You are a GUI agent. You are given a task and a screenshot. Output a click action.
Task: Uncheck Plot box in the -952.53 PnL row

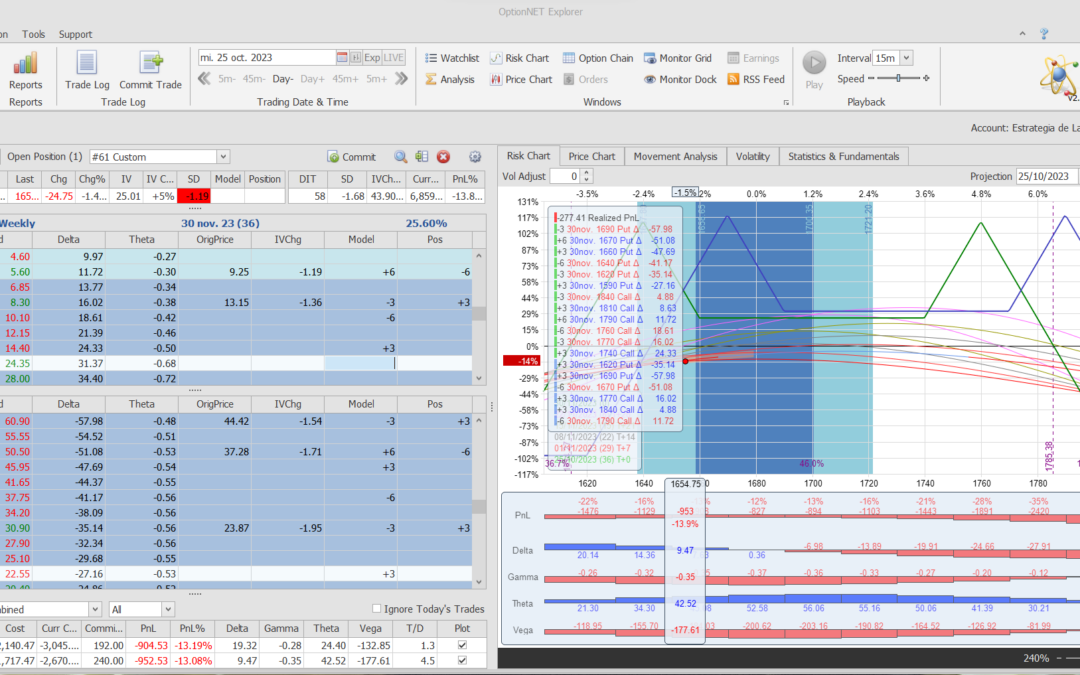[461, 660]
